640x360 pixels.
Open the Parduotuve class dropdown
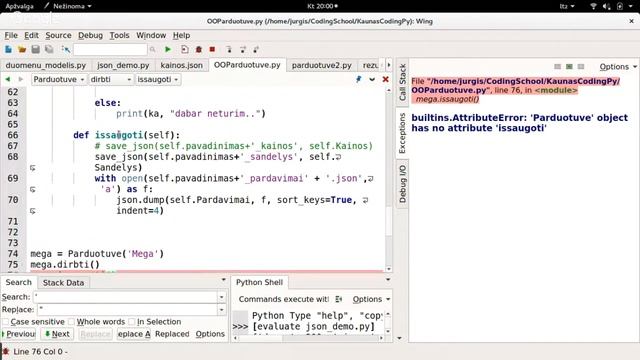pyautogui.click(x=59, y=79)
